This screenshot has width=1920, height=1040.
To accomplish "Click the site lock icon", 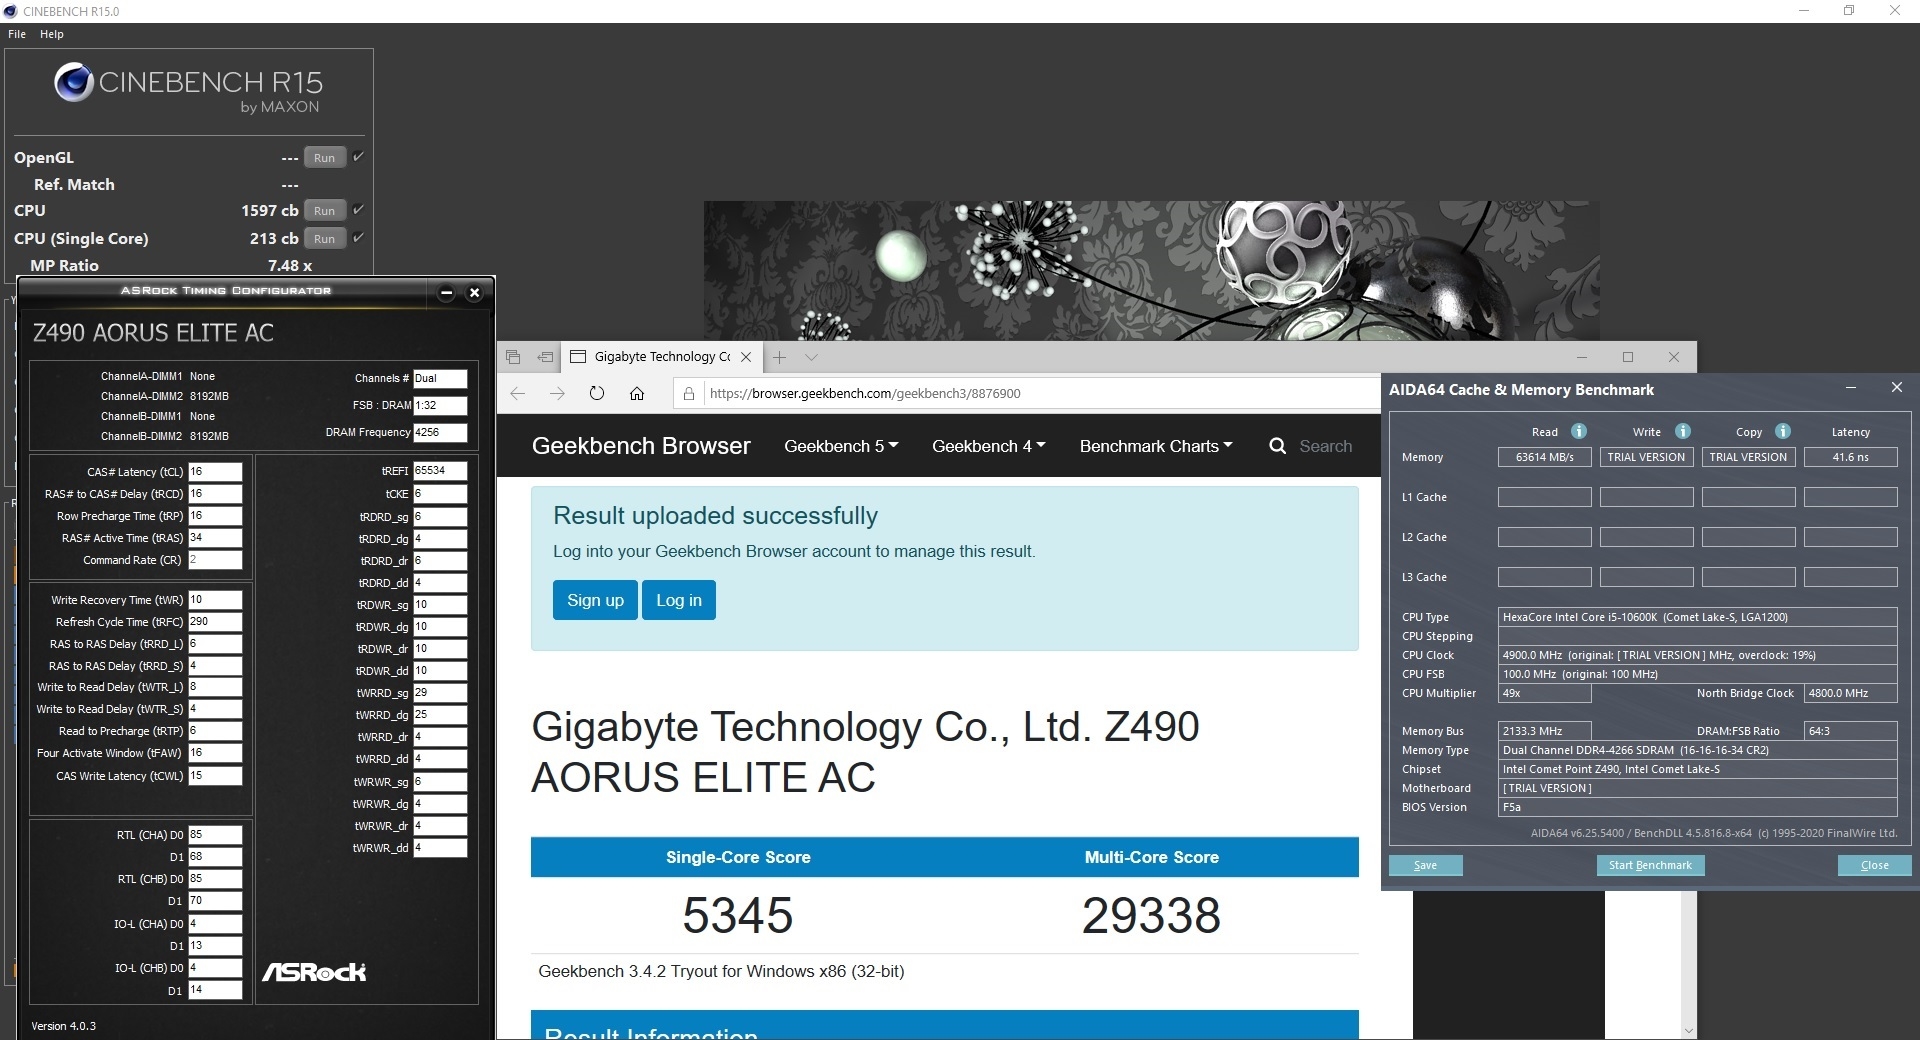I will point(688,394).
